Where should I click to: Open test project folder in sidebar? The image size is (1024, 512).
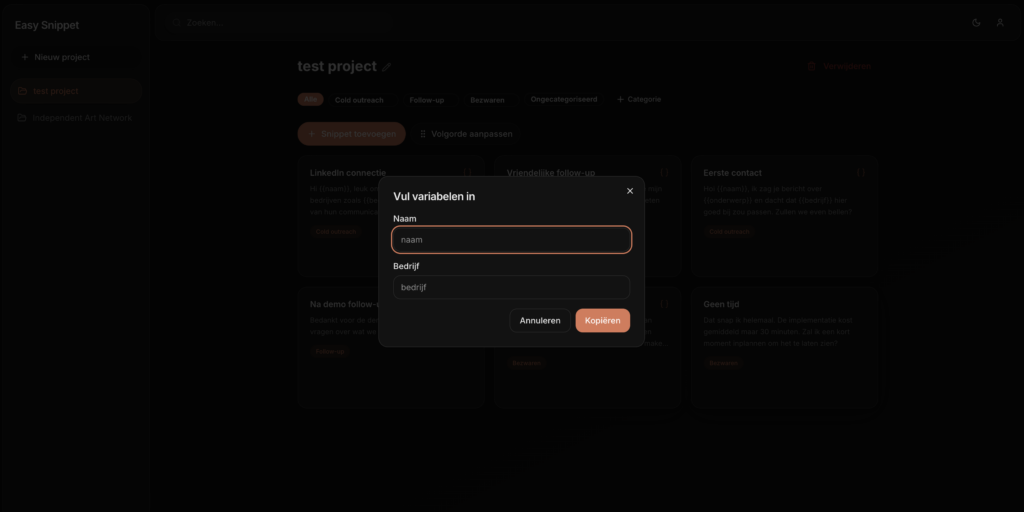(55, 91)
